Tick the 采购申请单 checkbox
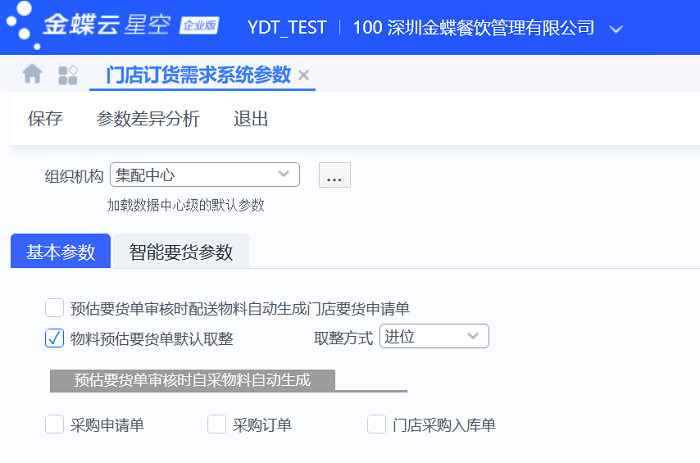700x463 pixels. (x=55, y=425)
